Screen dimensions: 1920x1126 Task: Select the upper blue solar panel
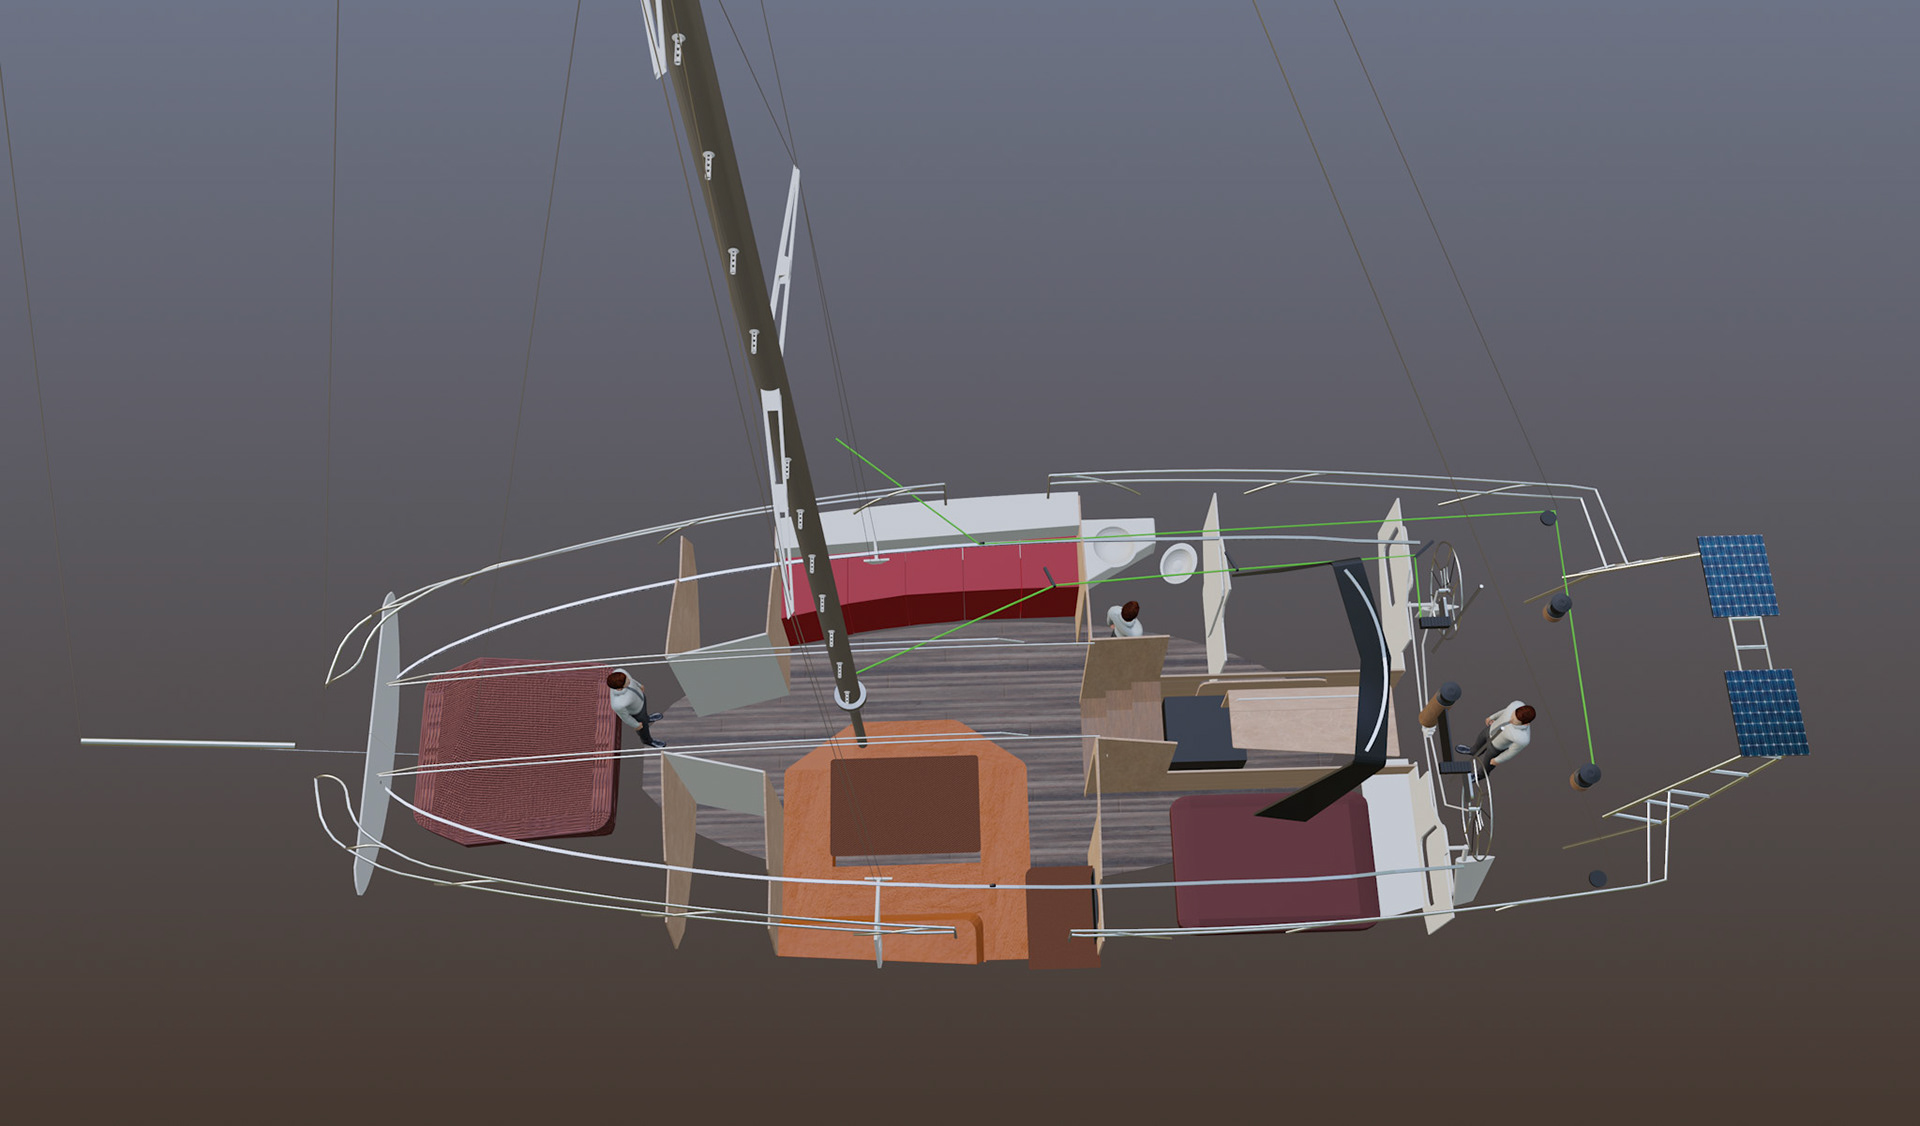(x=1738, y=576)
